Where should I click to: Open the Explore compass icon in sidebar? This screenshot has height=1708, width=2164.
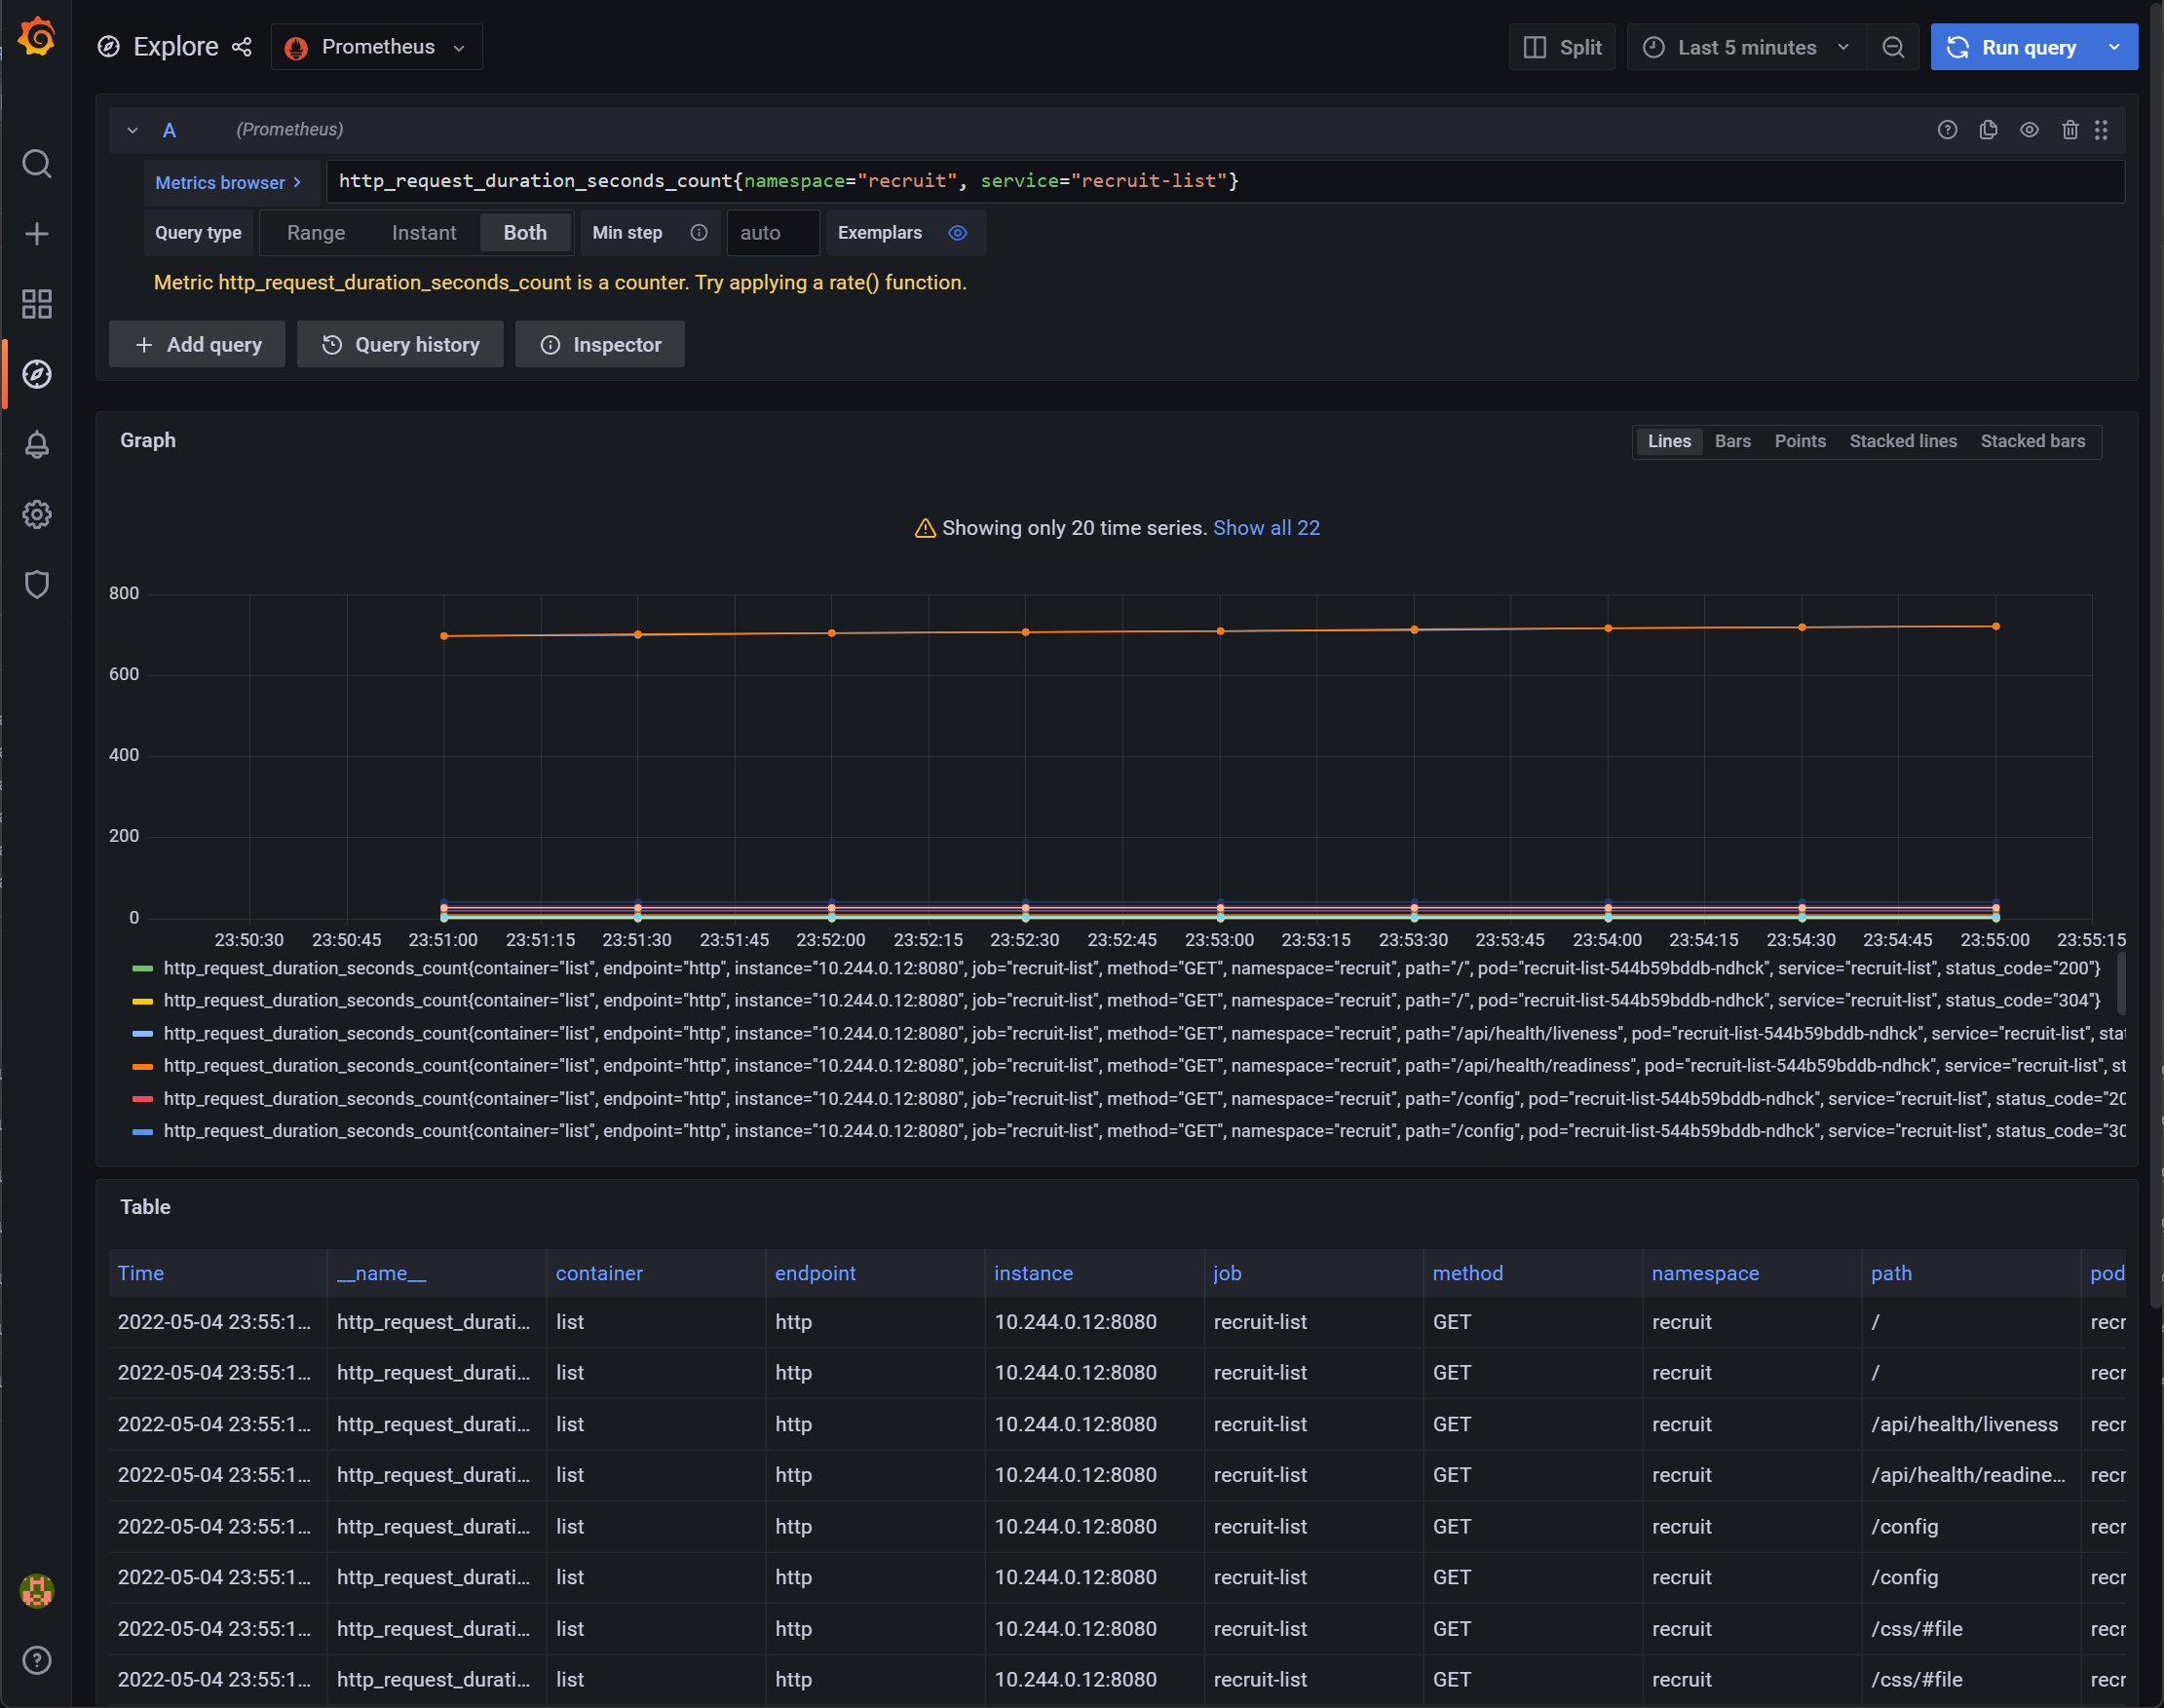click(x=37, y=374)
